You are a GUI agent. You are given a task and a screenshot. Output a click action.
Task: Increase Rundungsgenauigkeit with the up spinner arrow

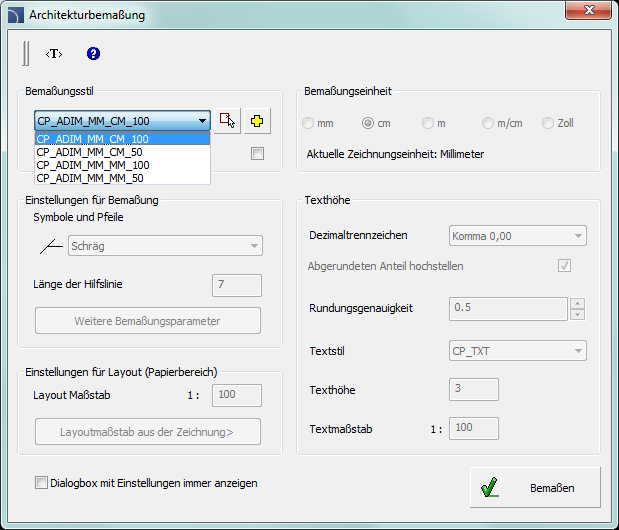tap(577, 303)
